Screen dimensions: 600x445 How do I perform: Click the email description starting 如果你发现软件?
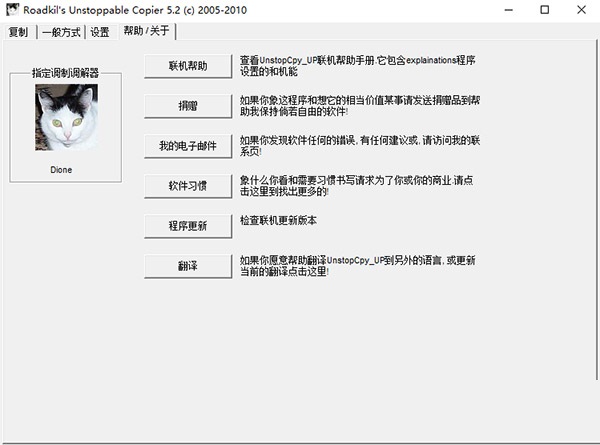(x=360, y=146)
